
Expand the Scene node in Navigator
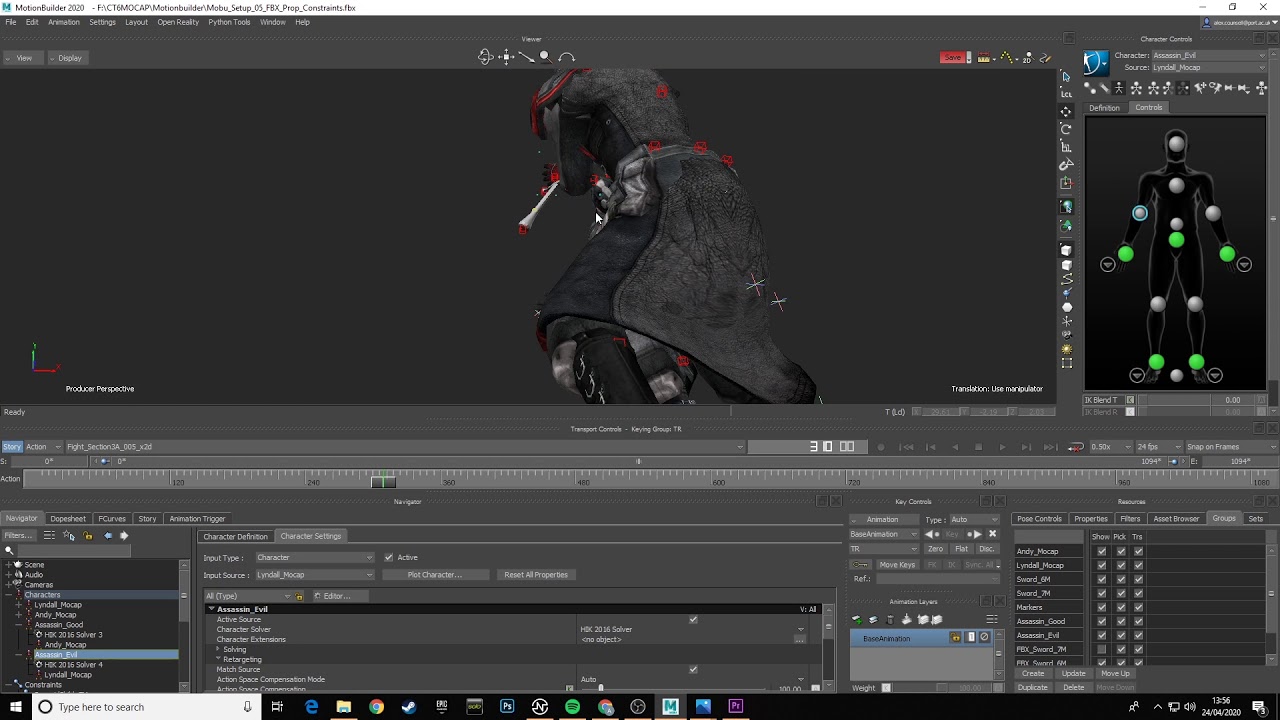point(8,564)
